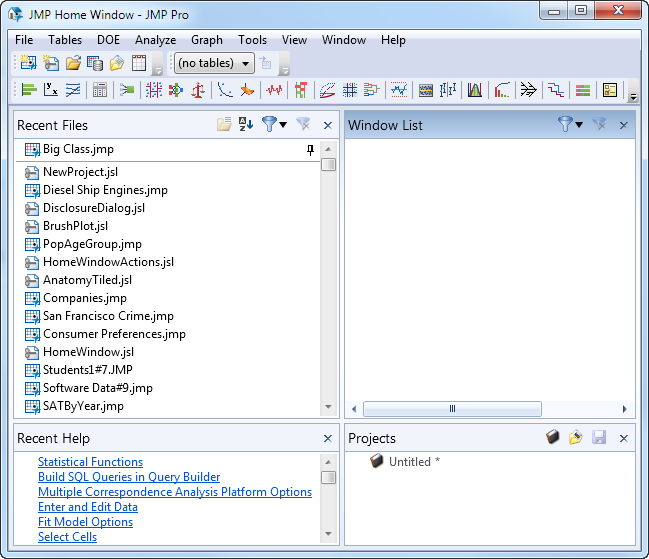The width and height of the screenshot is (649, 559).
Task: Save the project with the disk icon
Action: (599, 437)
